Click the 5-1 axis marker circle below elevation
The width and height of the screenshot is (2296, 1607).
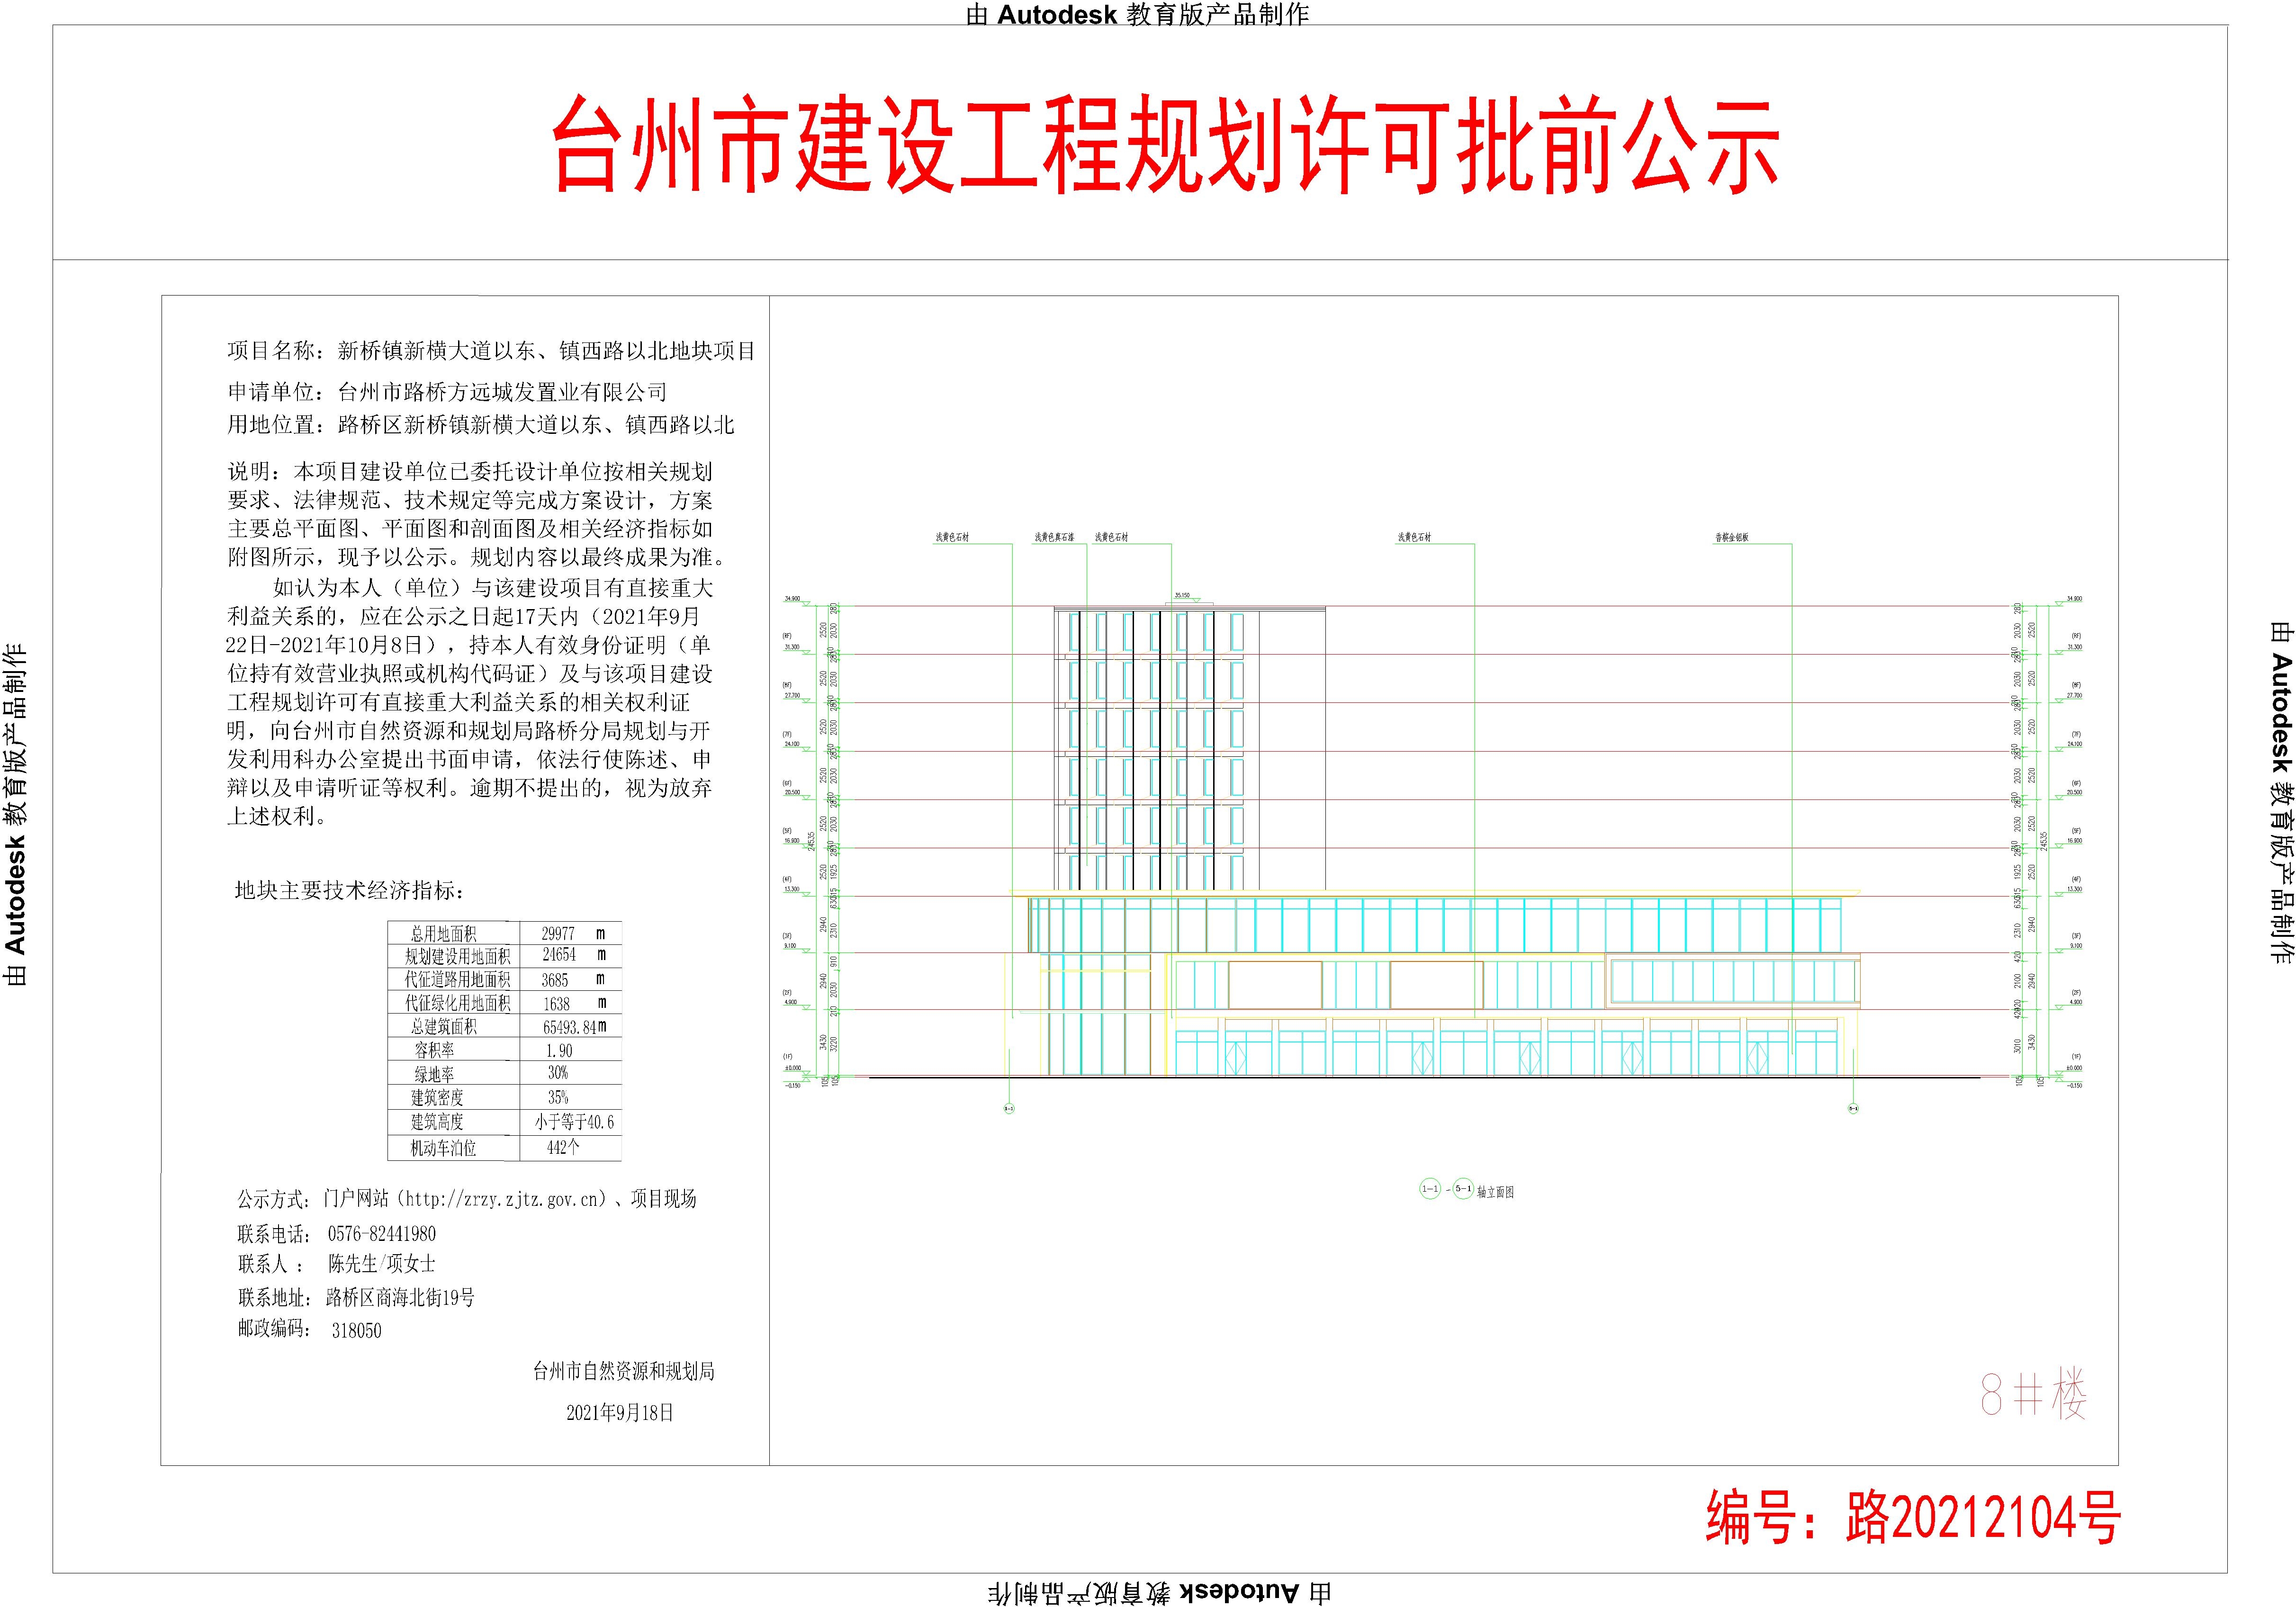(x=1853, y=1108)
